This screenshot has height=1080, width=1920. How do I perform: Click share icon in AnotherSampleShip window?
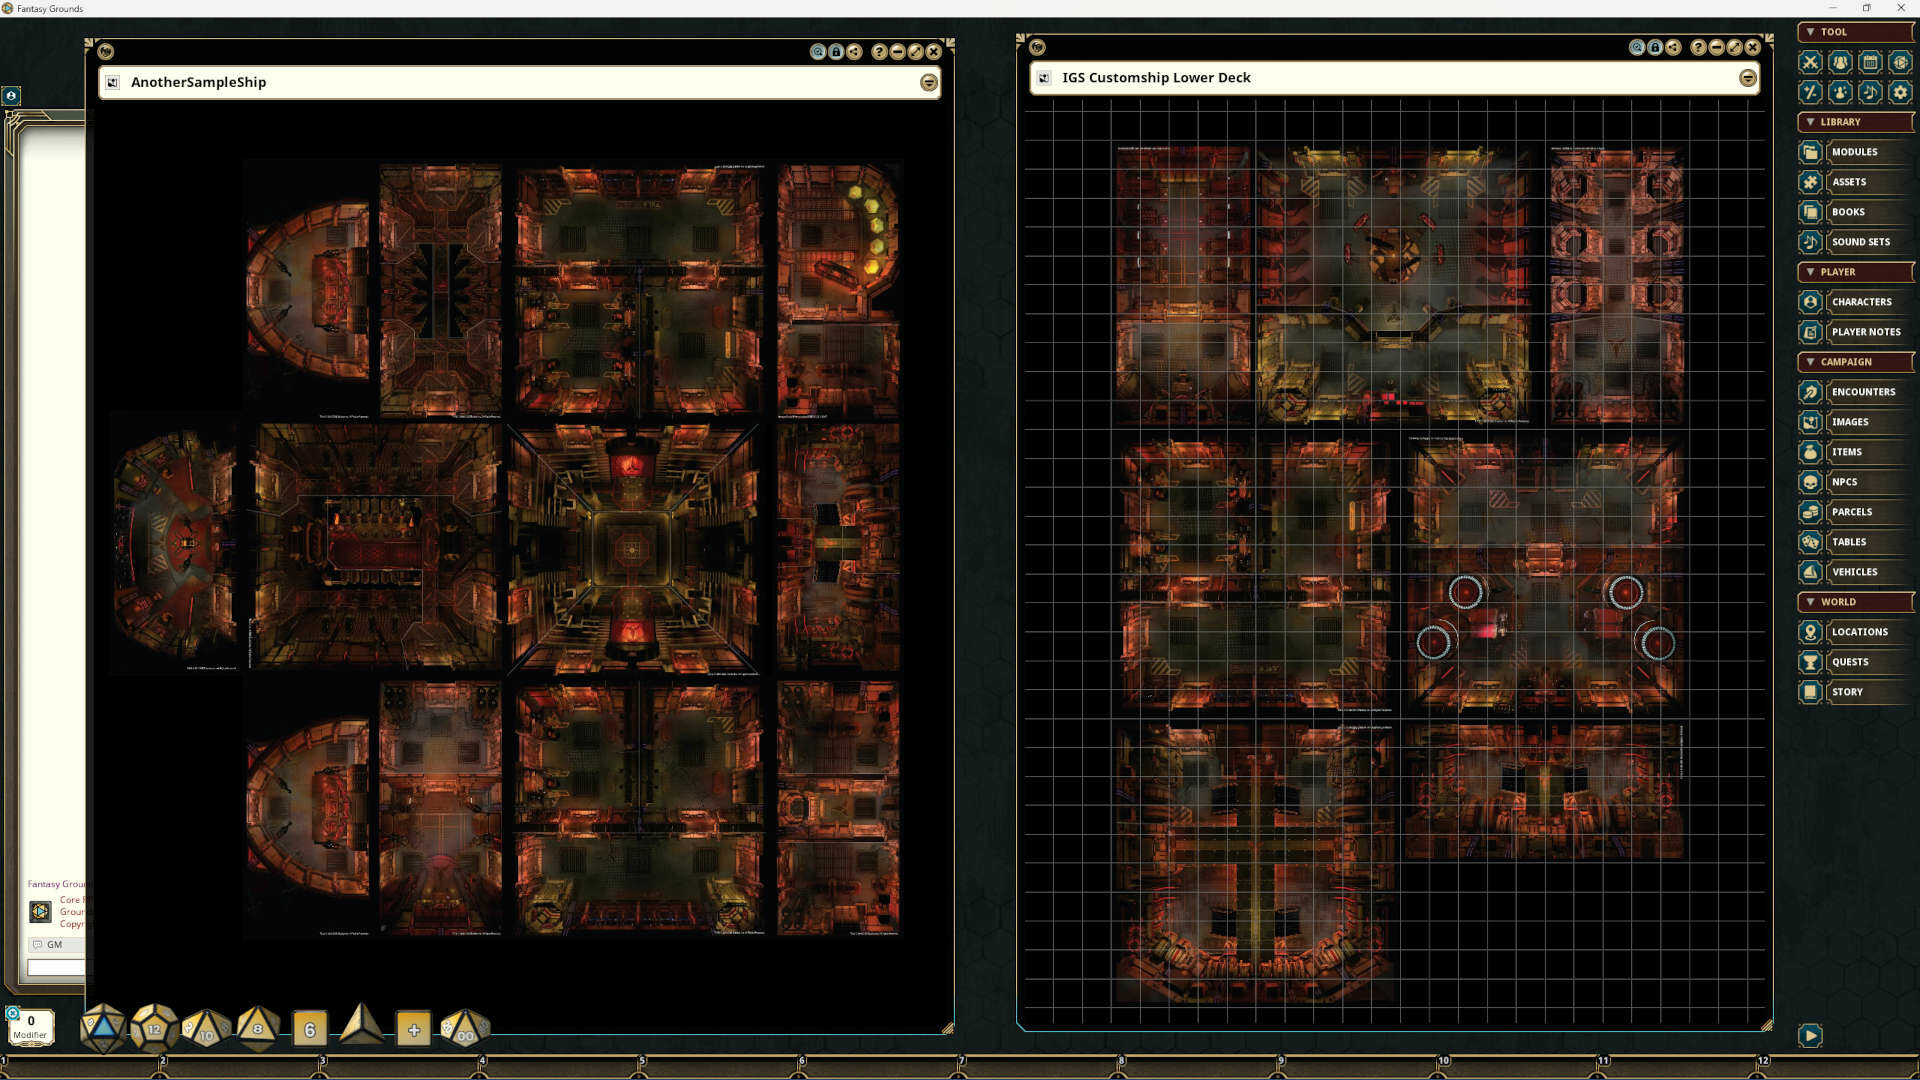(854, 52)
